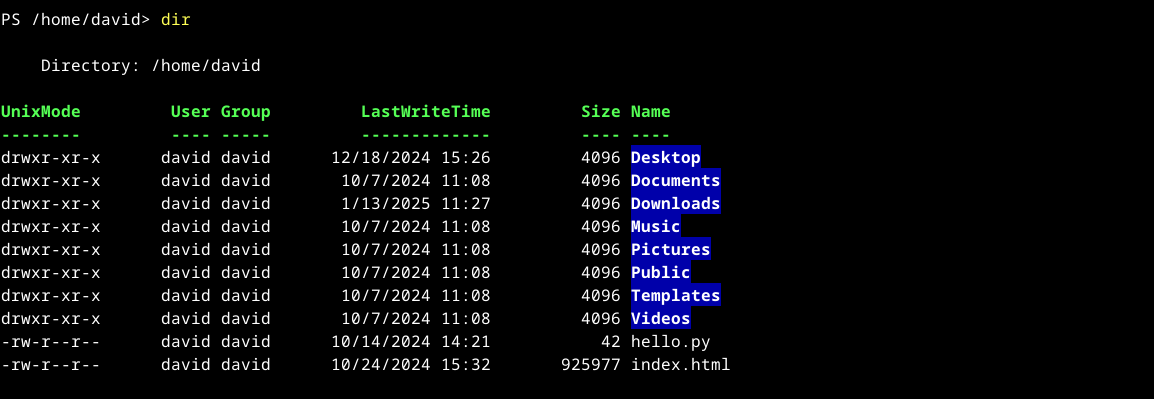The height and width of the screenshot is (399, 1154).
Task: Click the PS /home/david> prompt
Action: coord(75,20)
